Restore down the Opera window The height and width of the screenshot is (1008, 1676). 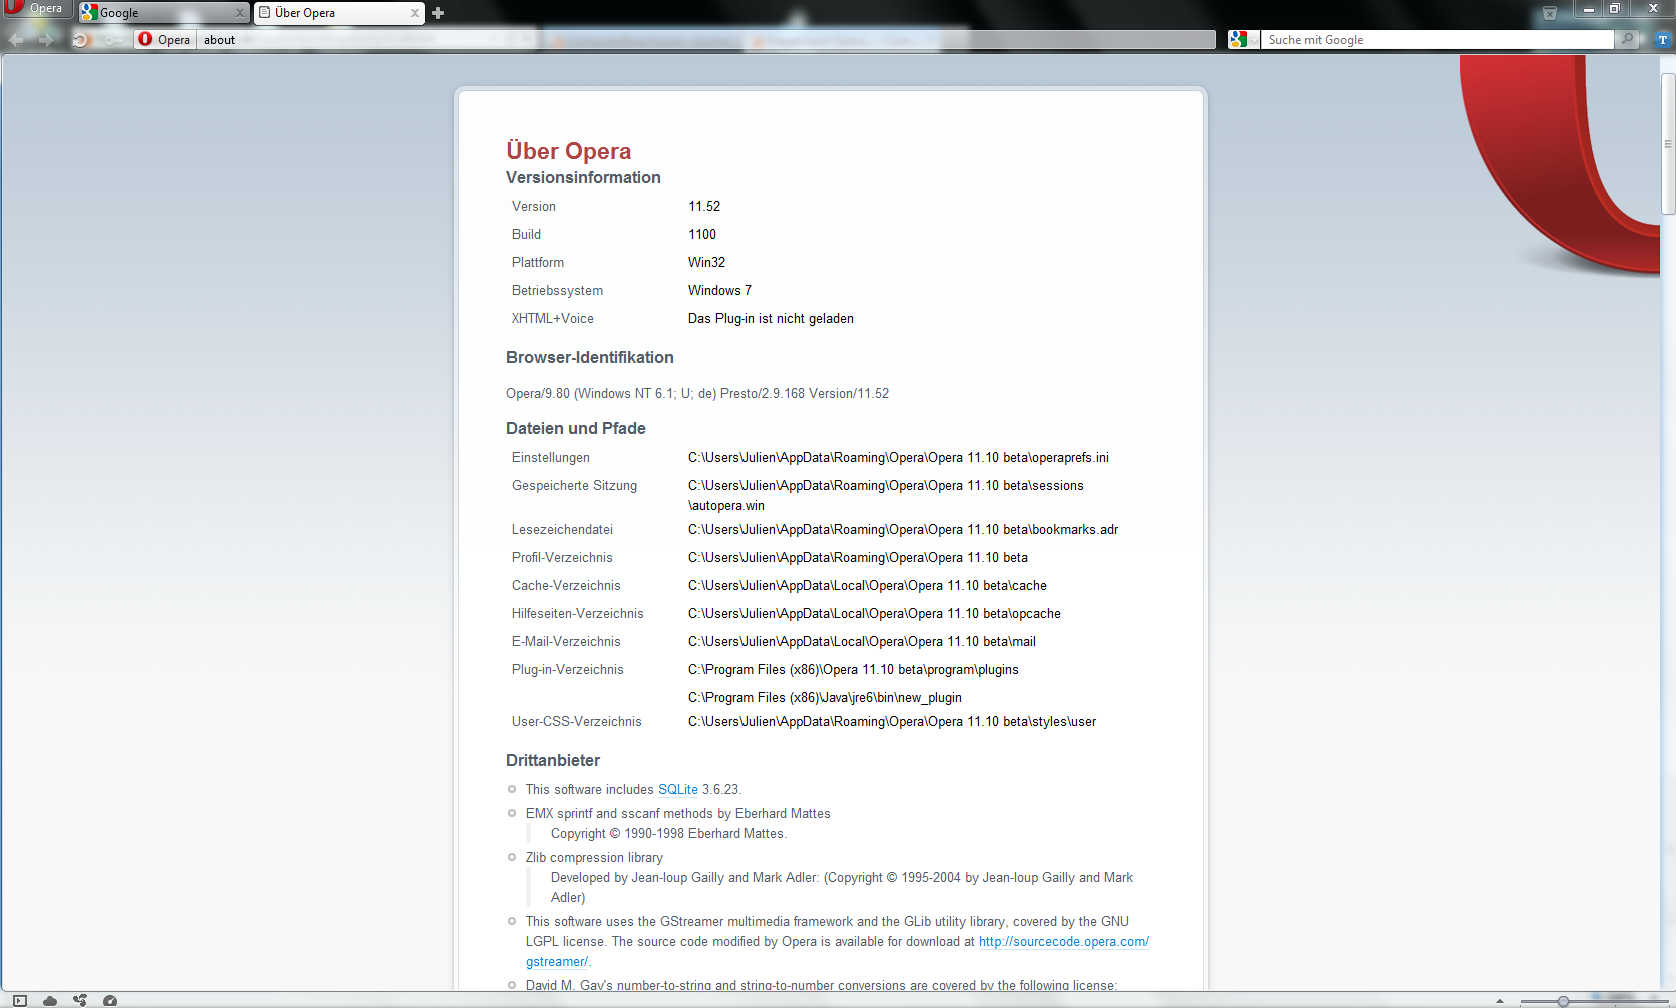click(1614, 9)
